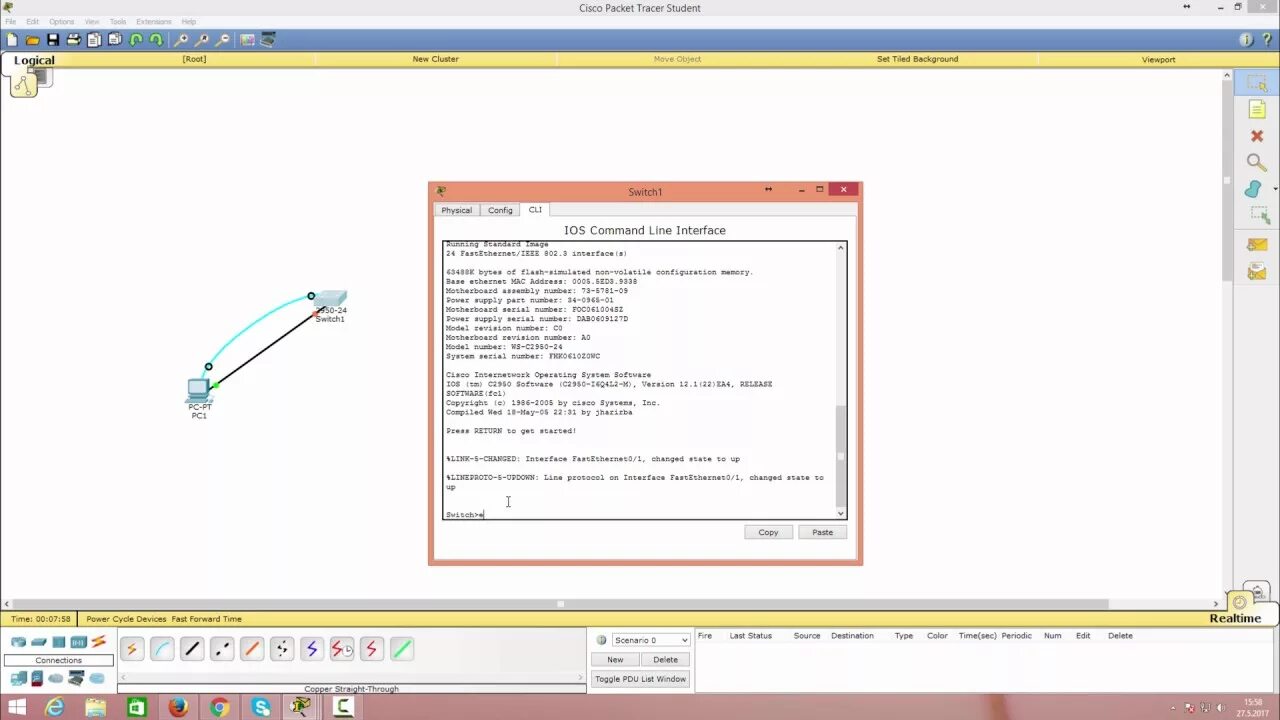Select the Connections category lightning icon
1280x720 pixels.
coord(99,642)
